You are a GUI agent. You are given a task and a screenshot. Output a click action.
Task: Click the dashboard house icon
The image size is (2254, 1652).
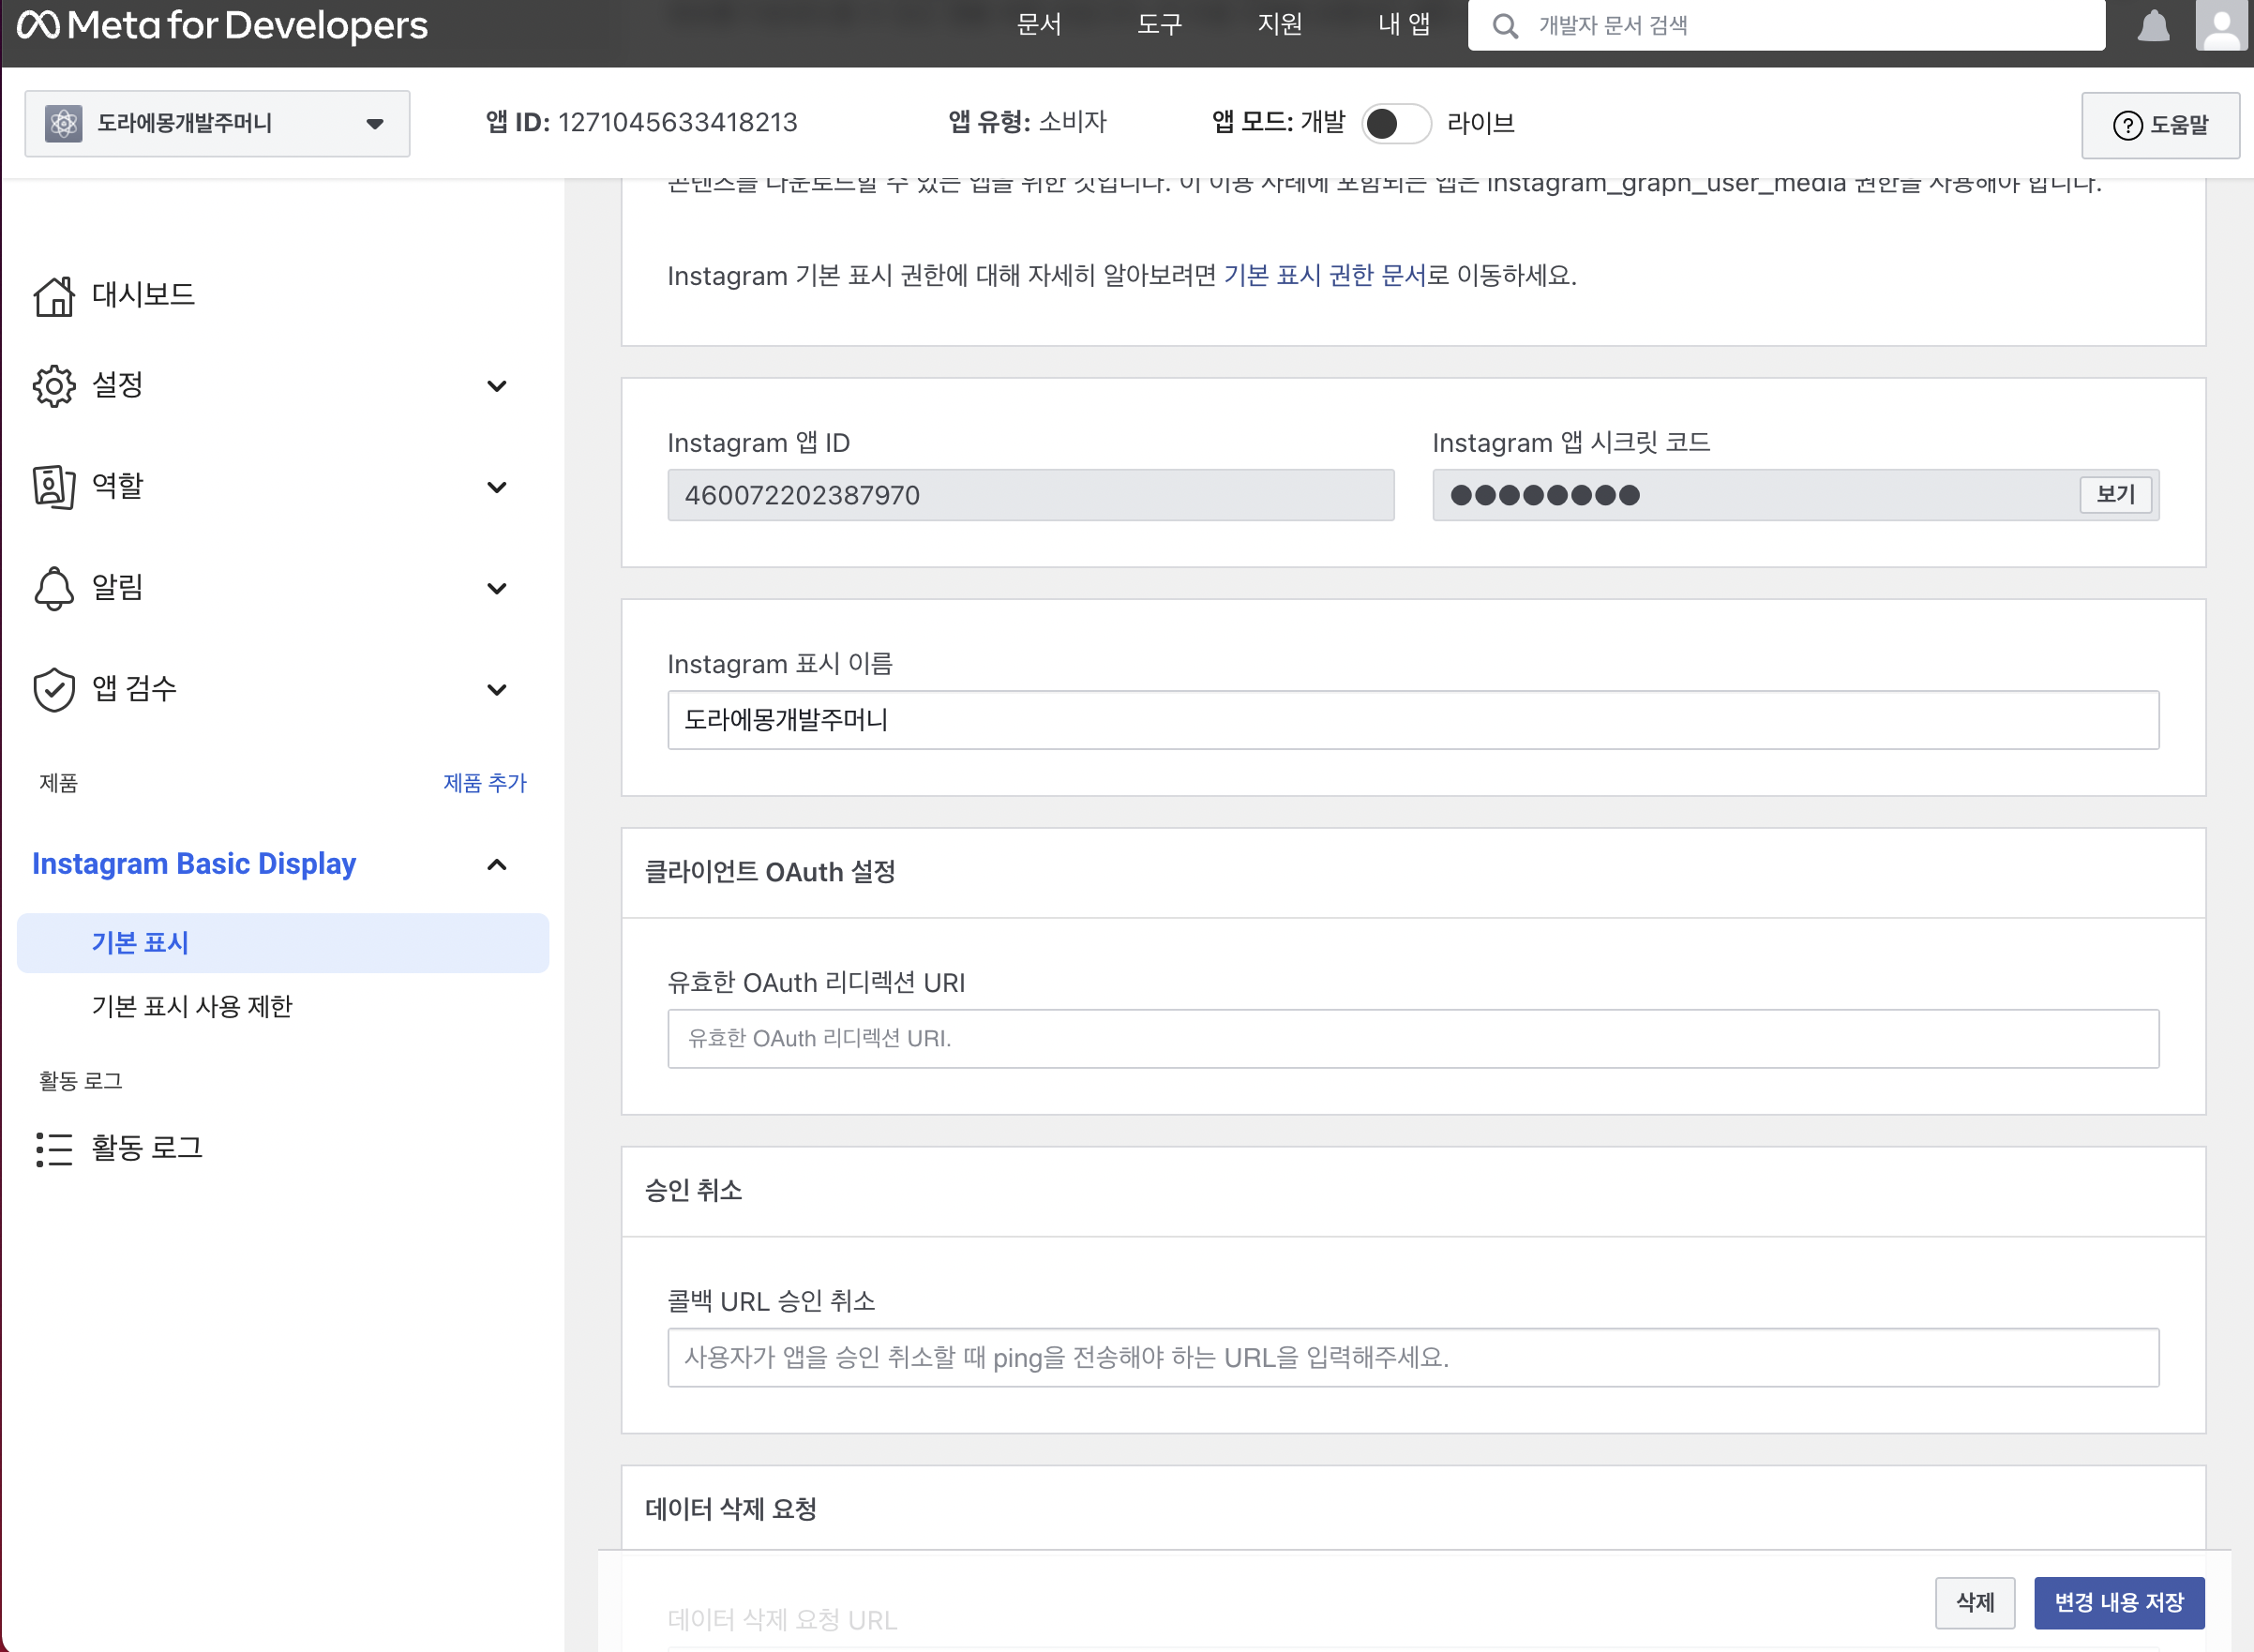(54, 296)
